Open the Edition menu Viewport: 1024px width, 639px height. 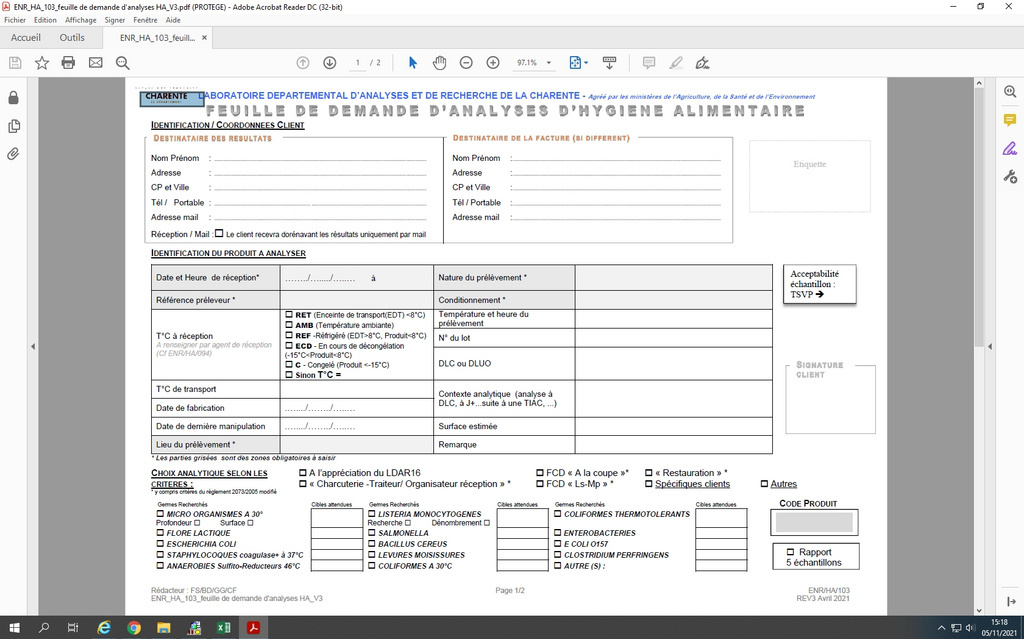[x=45, y=20]
